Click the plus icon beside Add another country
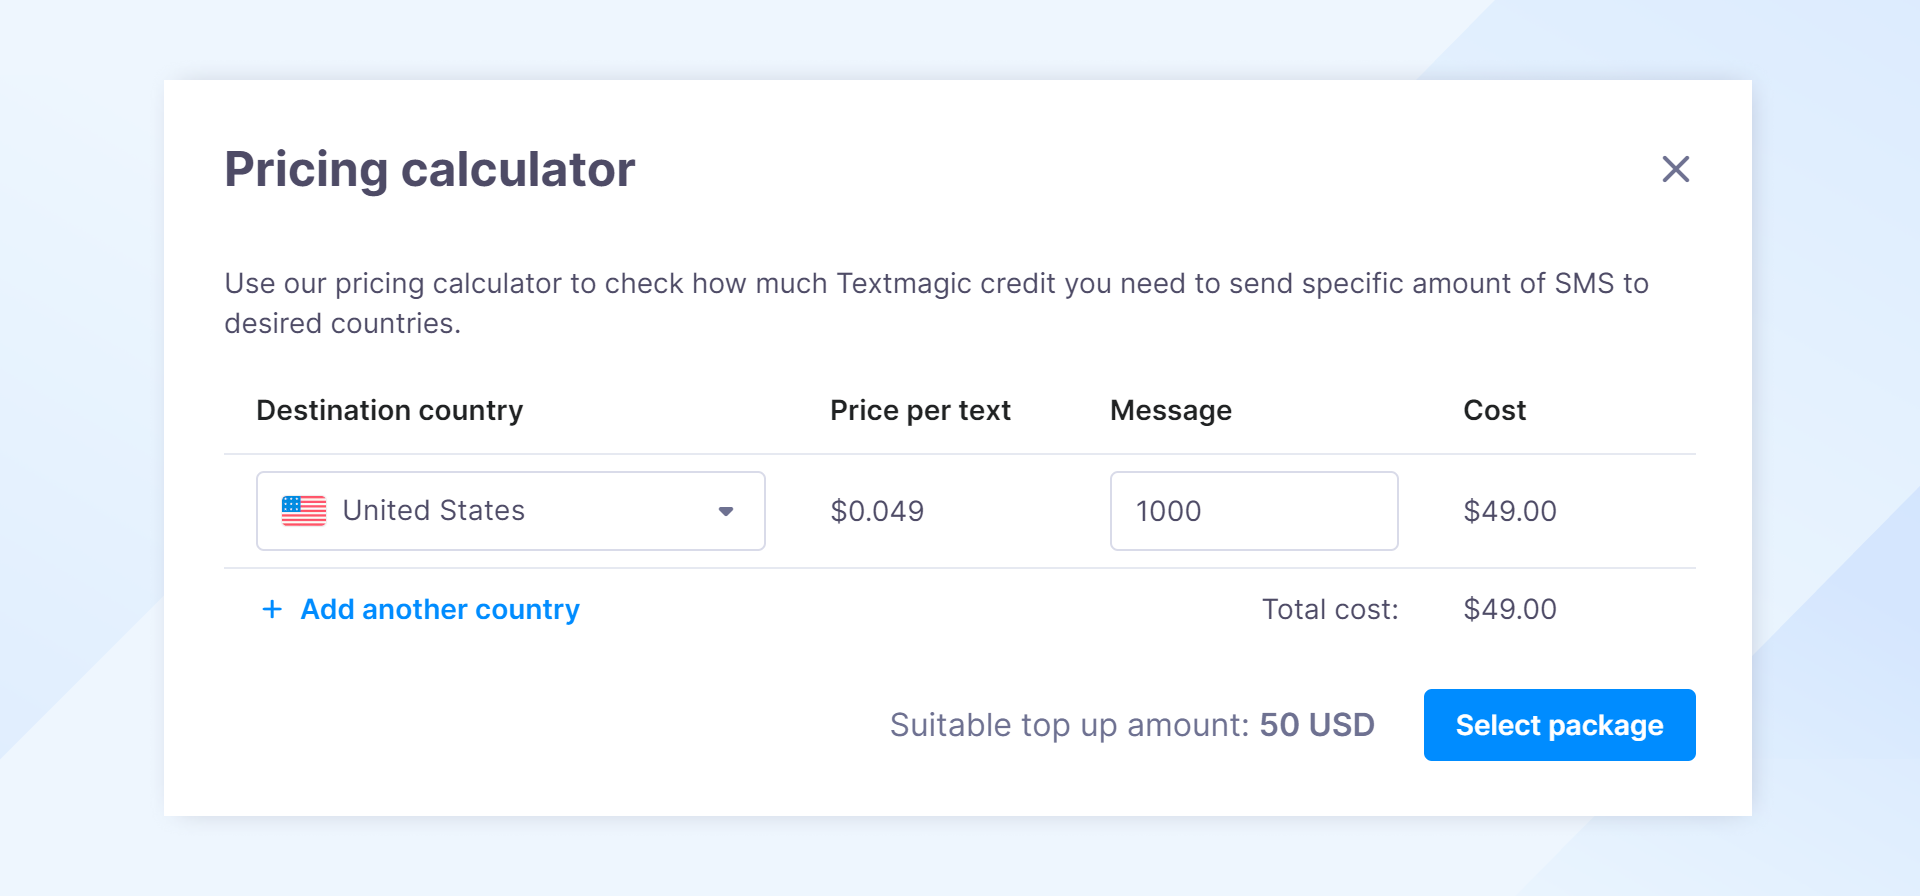The width and height of the screenshot is (1920, 896). [271, 609]
